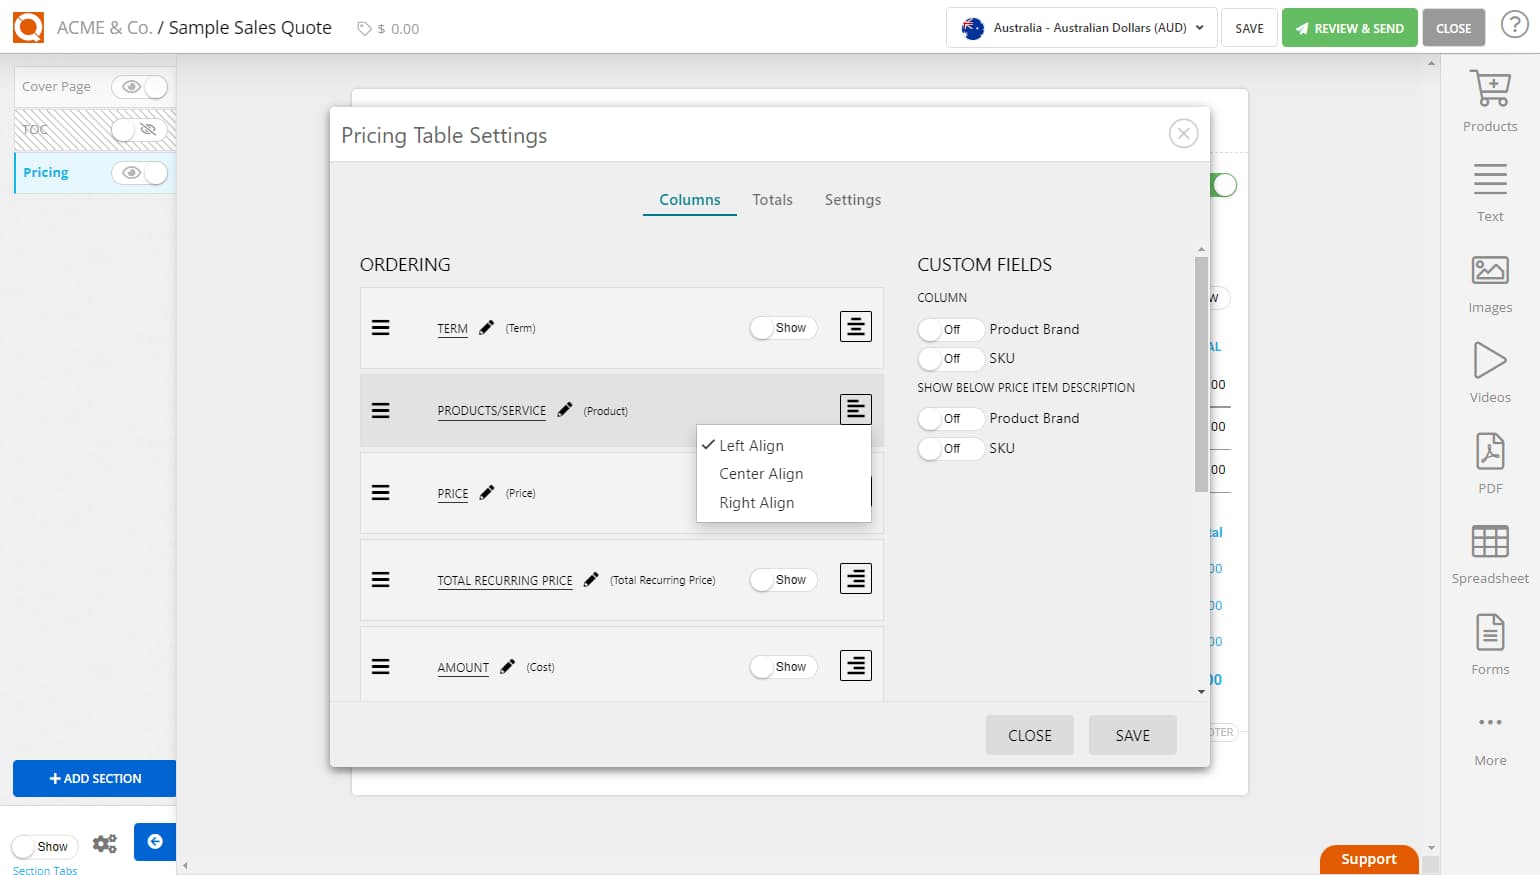Screen dimensions: 1540x875
Task: Toggle visibility of the Cover Page section
Action: pos(139,87)
